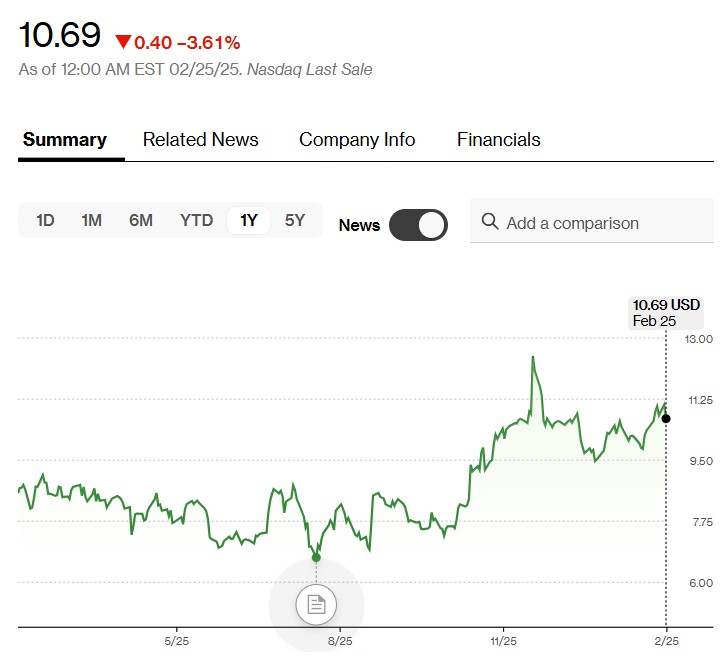Screen dimensions: 727x668
Task: Show the YTD chart range
Action: click(196, 221)
